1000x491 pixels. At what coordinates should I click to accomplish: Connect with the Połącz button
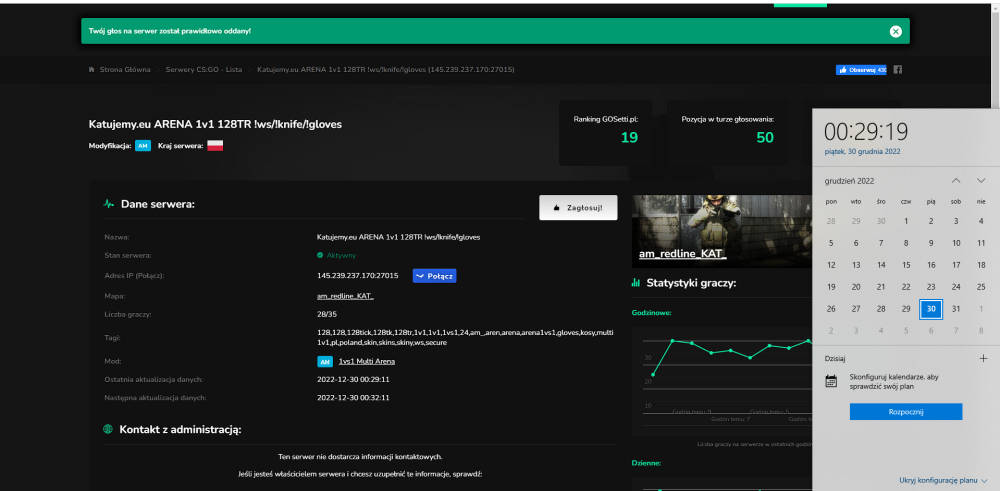(x=434, y=276)
